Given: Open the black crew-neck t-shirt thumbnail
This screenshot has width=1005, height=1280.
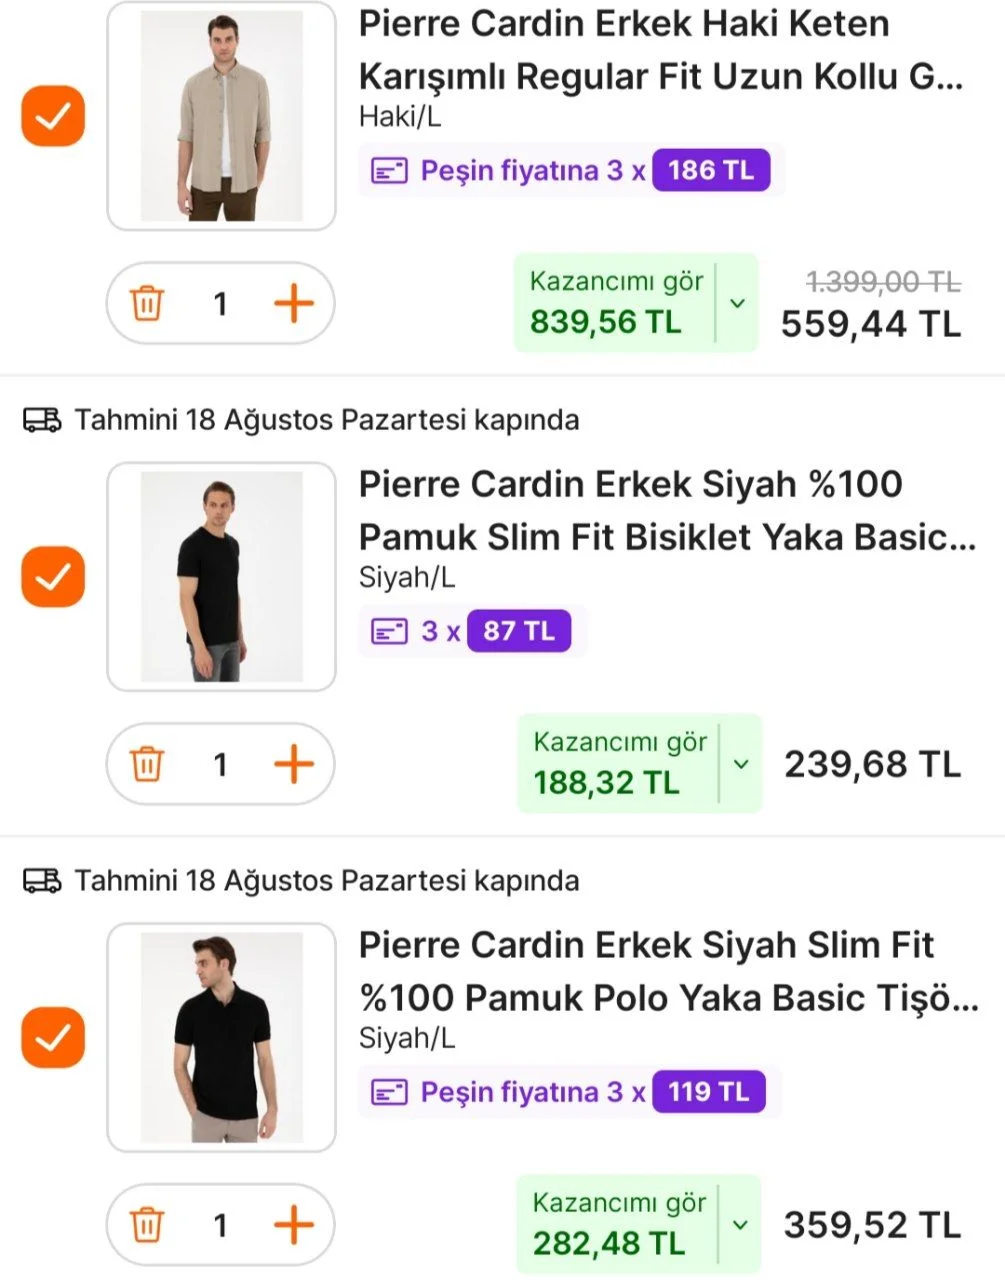Looking at the screenshot, I should pos(221,577).
